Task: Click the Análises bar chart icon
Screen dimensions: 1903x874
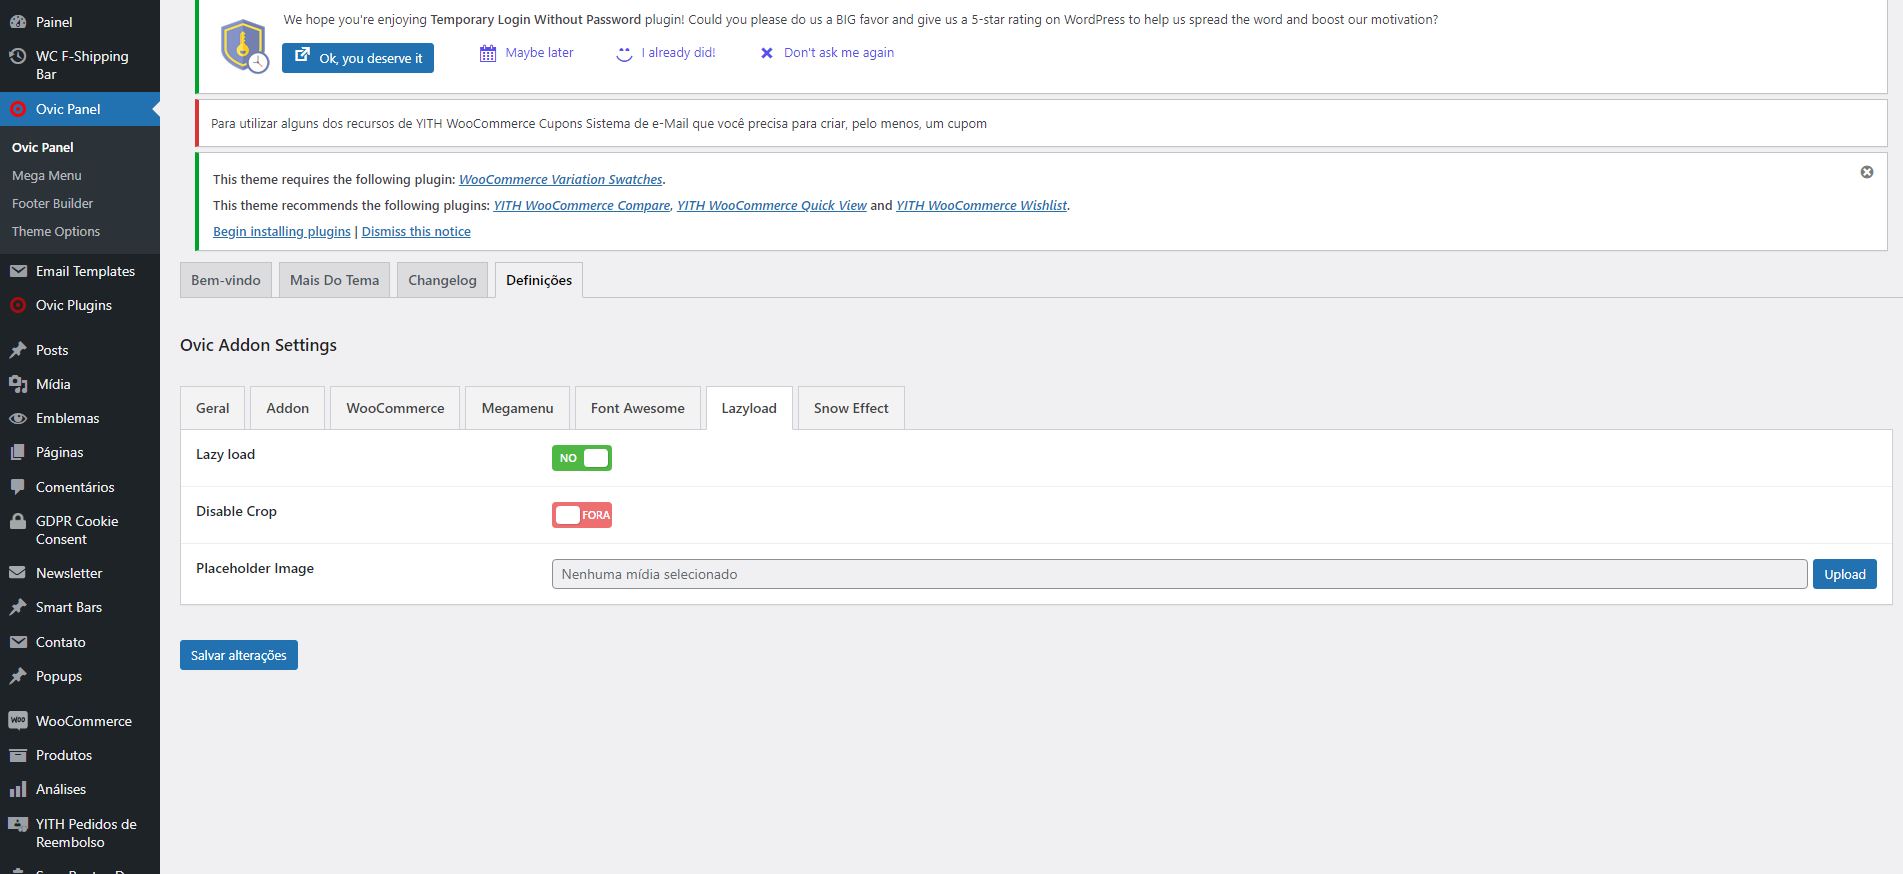Action: point(17,789)
